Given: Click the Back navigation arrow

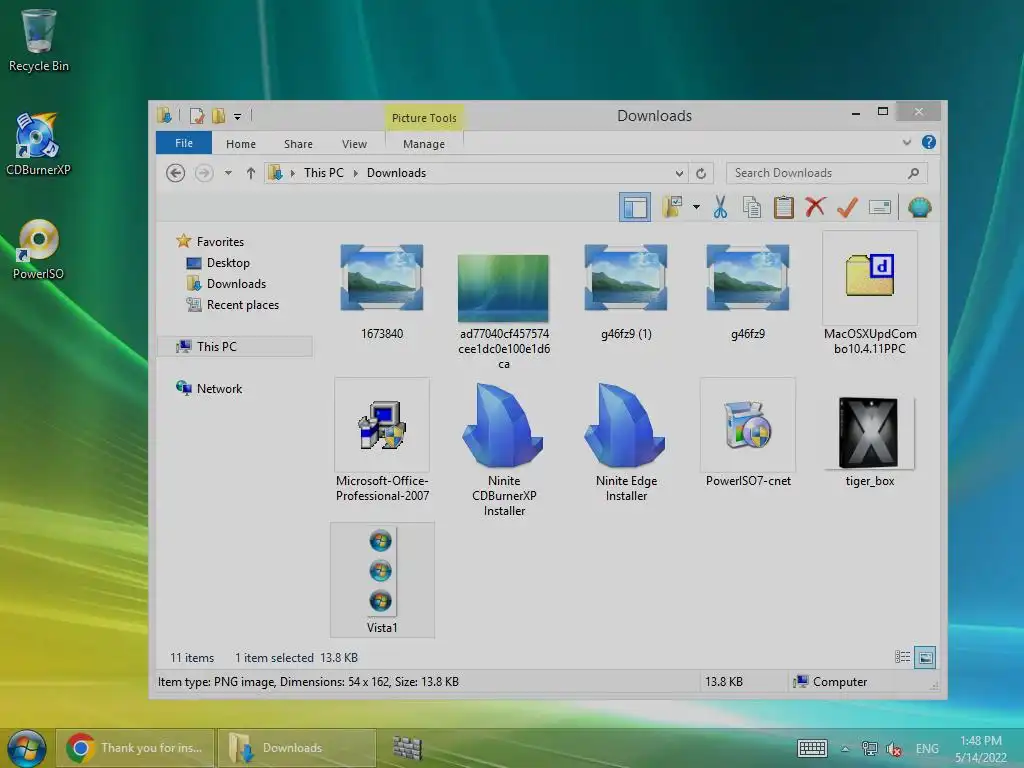Looking at the screenshot, I should (175, 173).
